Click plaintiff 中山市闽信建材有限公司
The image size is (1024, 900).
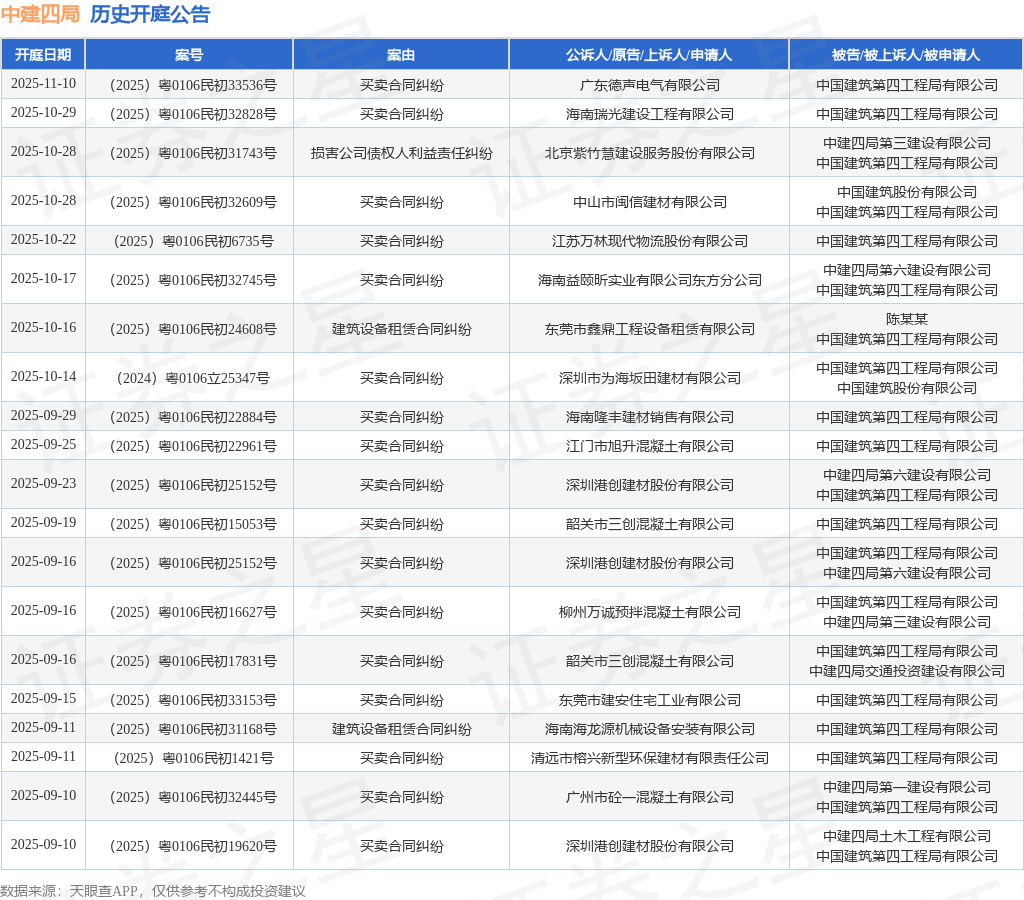coord(650,202)
